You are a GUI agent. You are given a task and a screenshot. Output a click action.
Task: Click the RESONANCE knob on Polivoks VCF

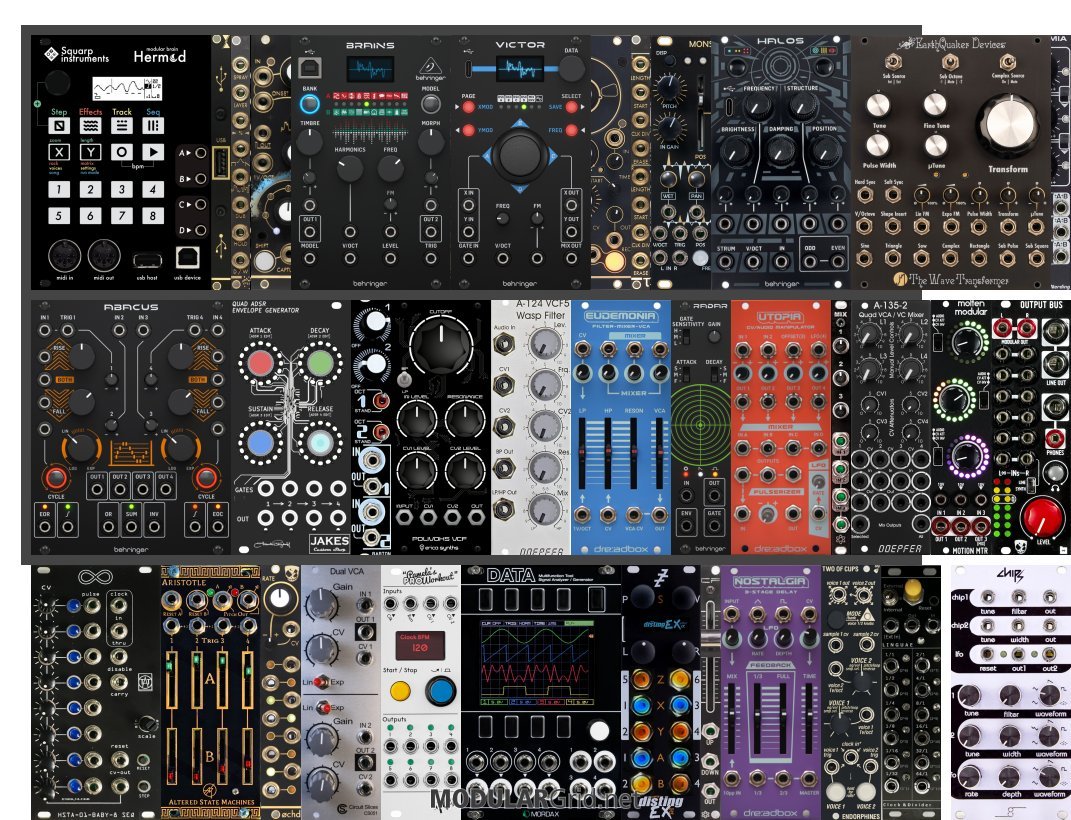click(x=465, y=419)
